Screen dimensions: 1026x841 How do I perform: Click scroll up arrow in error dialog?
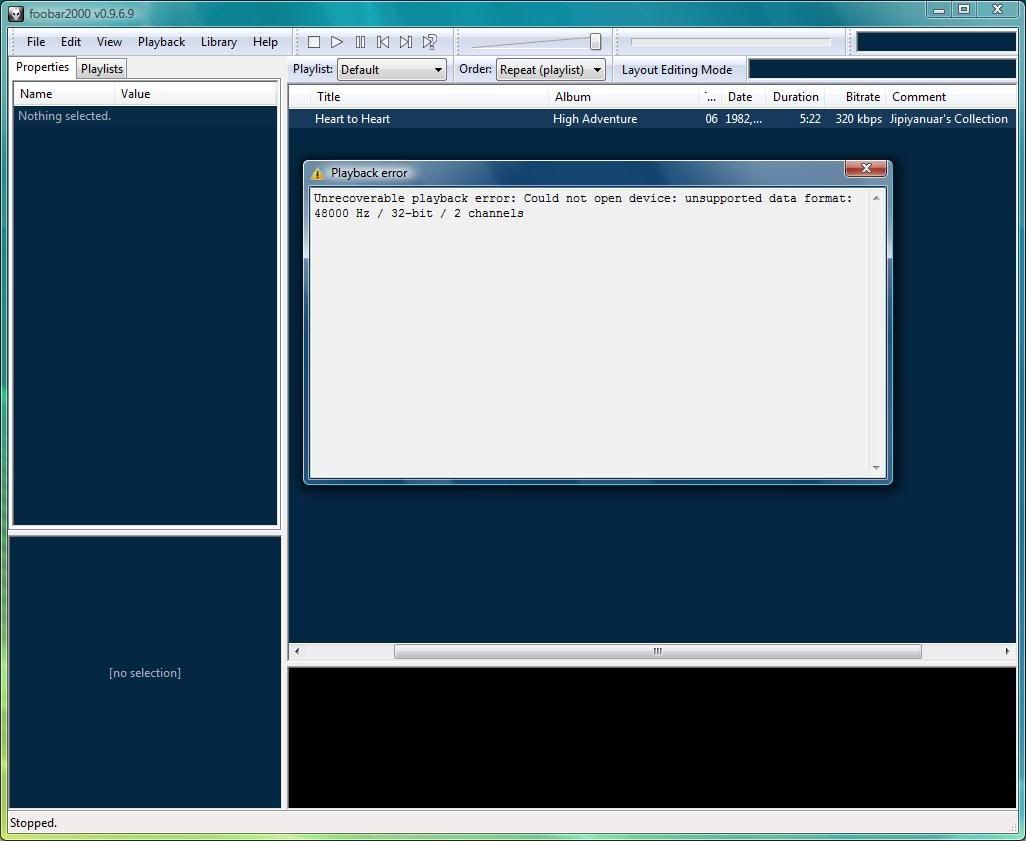pyautogui.click(x=876, y=198)
